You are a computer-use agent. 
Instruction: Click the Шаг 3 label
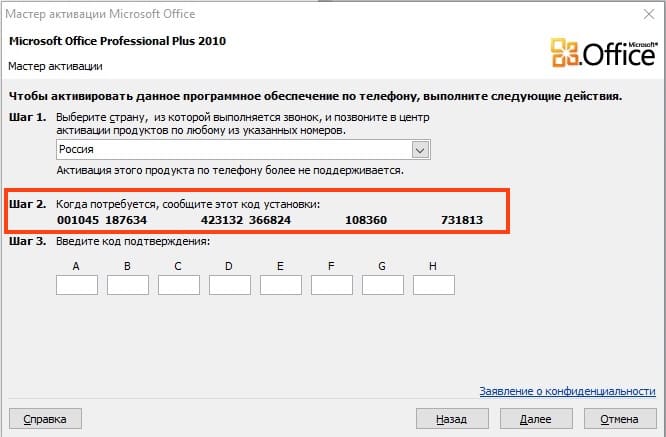(28, 241)
